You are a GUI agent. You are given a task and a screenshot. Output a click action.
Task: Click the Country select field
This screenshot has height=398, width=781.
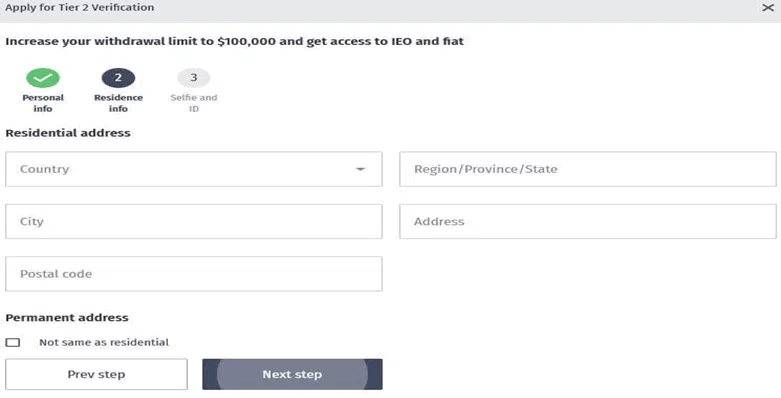pyautogui.click(x=194, y=169)
